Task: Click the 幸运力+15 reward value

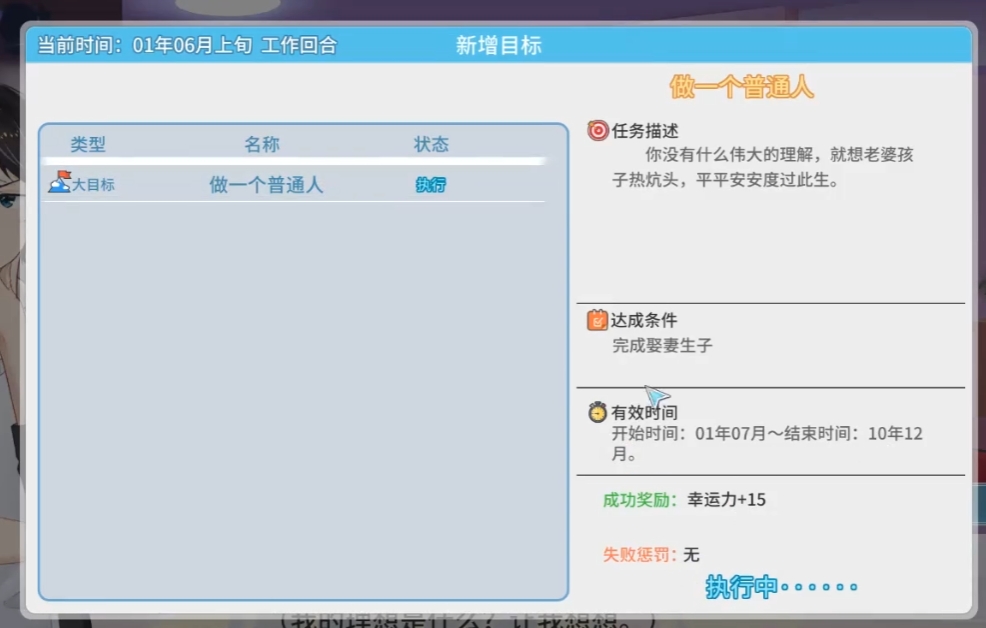Action: click(727, 499)
